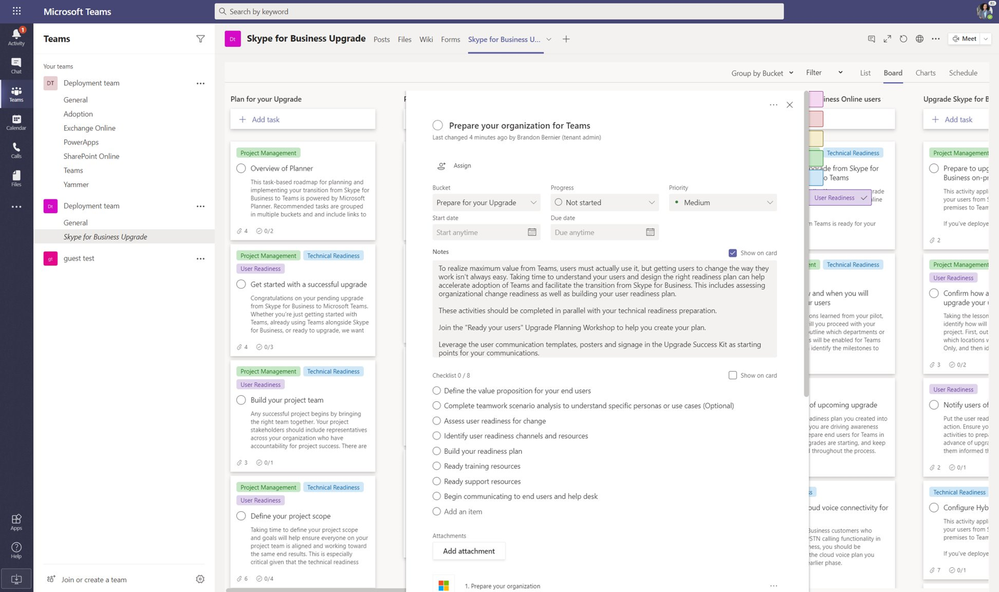
Task: Open the Calendar rail icon
Action: [x=16, y=122]
